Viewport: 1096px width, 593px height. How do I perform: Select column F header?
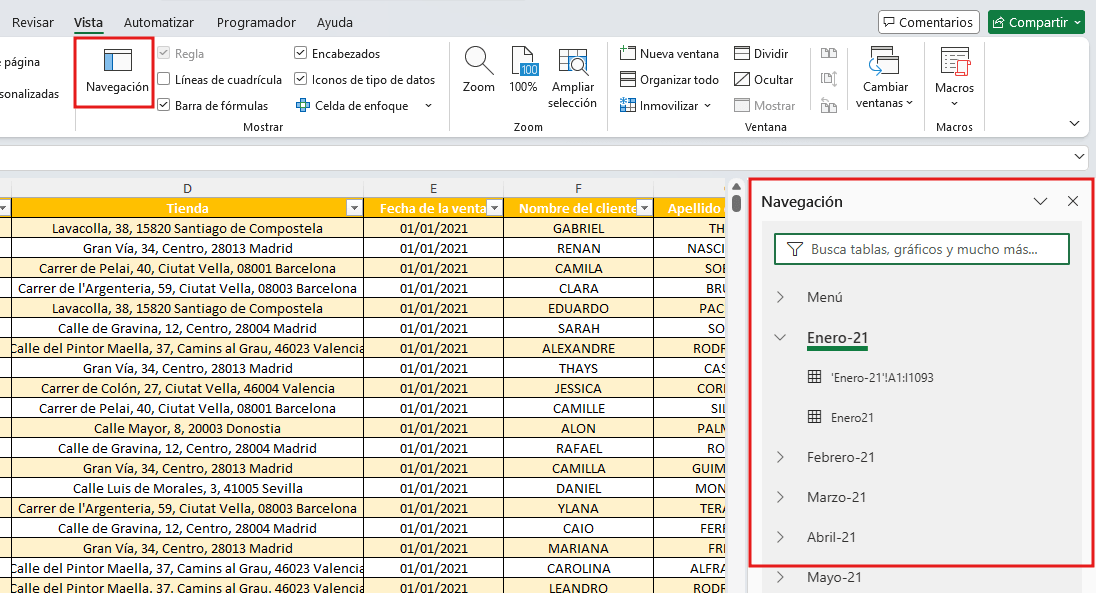point(578,188)
